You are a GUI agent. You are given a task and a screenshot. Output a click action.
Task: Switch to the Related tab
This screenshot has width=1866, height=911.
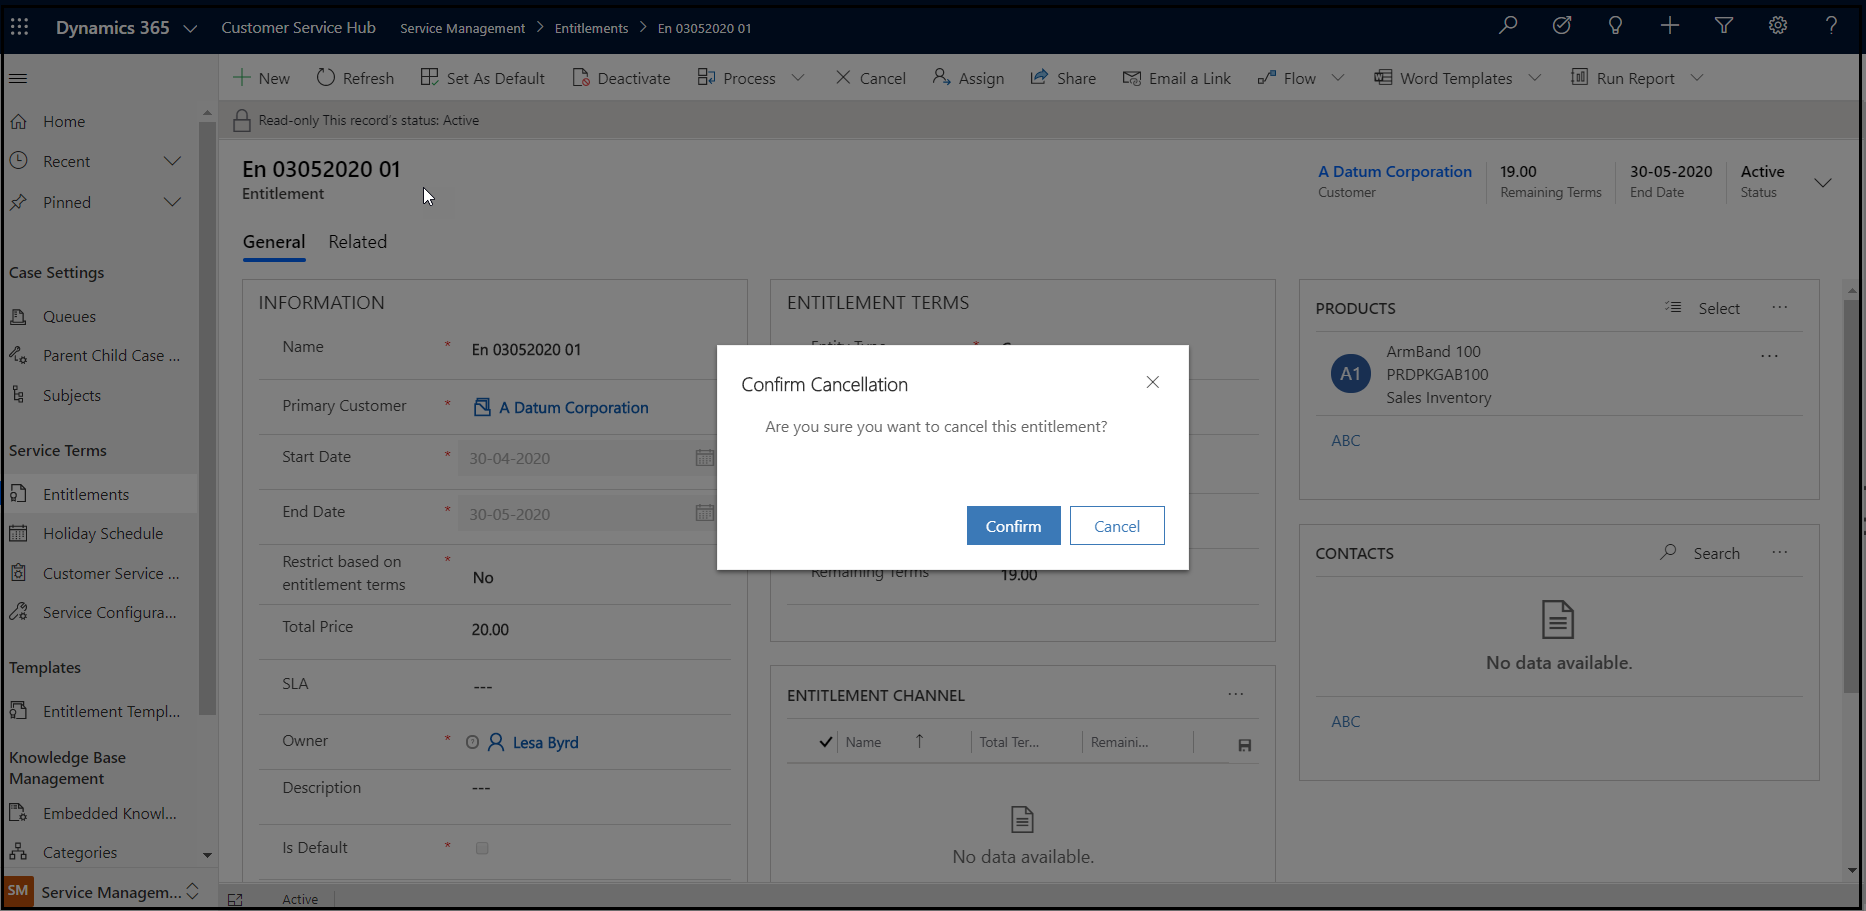[x=358, y=242]
